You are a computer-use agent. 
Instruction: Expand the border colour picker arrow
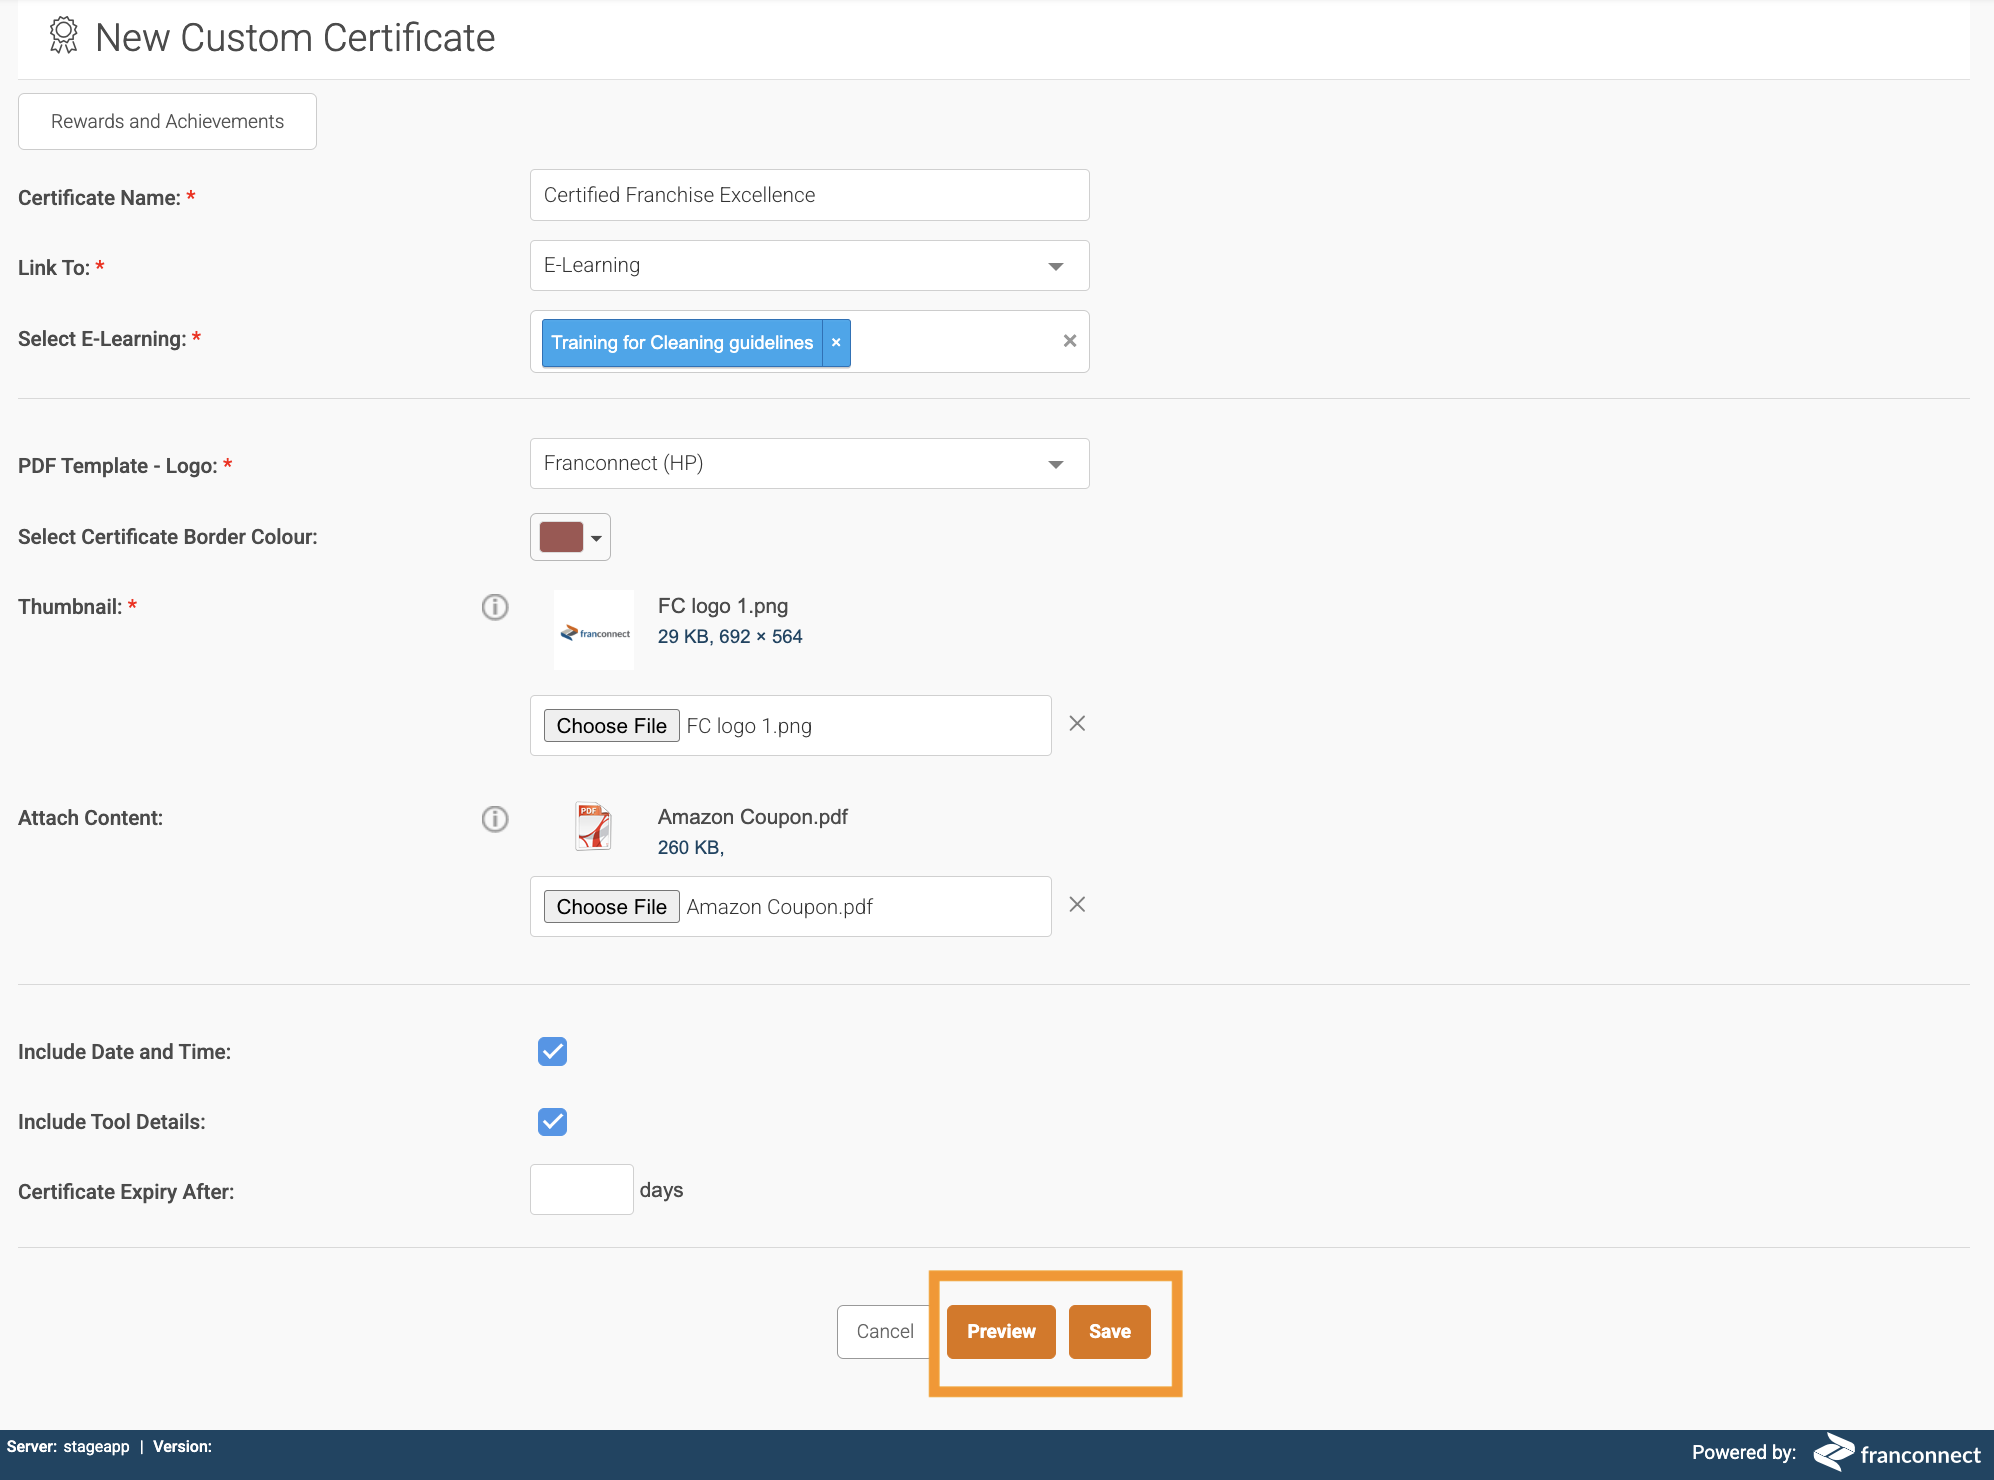pyautogui.click(x=597, y=538)
